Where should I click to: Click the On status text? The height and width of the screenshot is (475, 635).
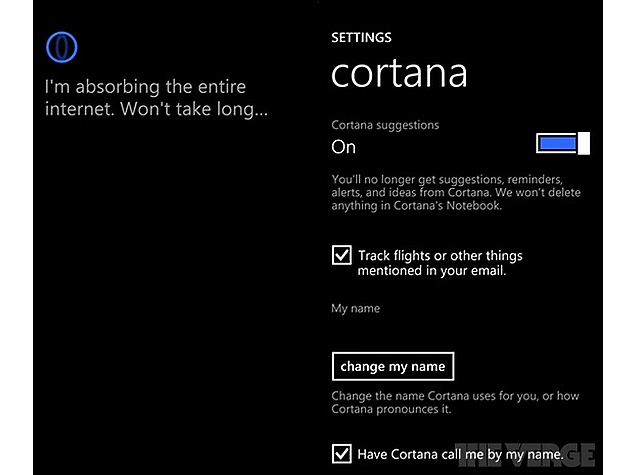[x=343, y=147]
